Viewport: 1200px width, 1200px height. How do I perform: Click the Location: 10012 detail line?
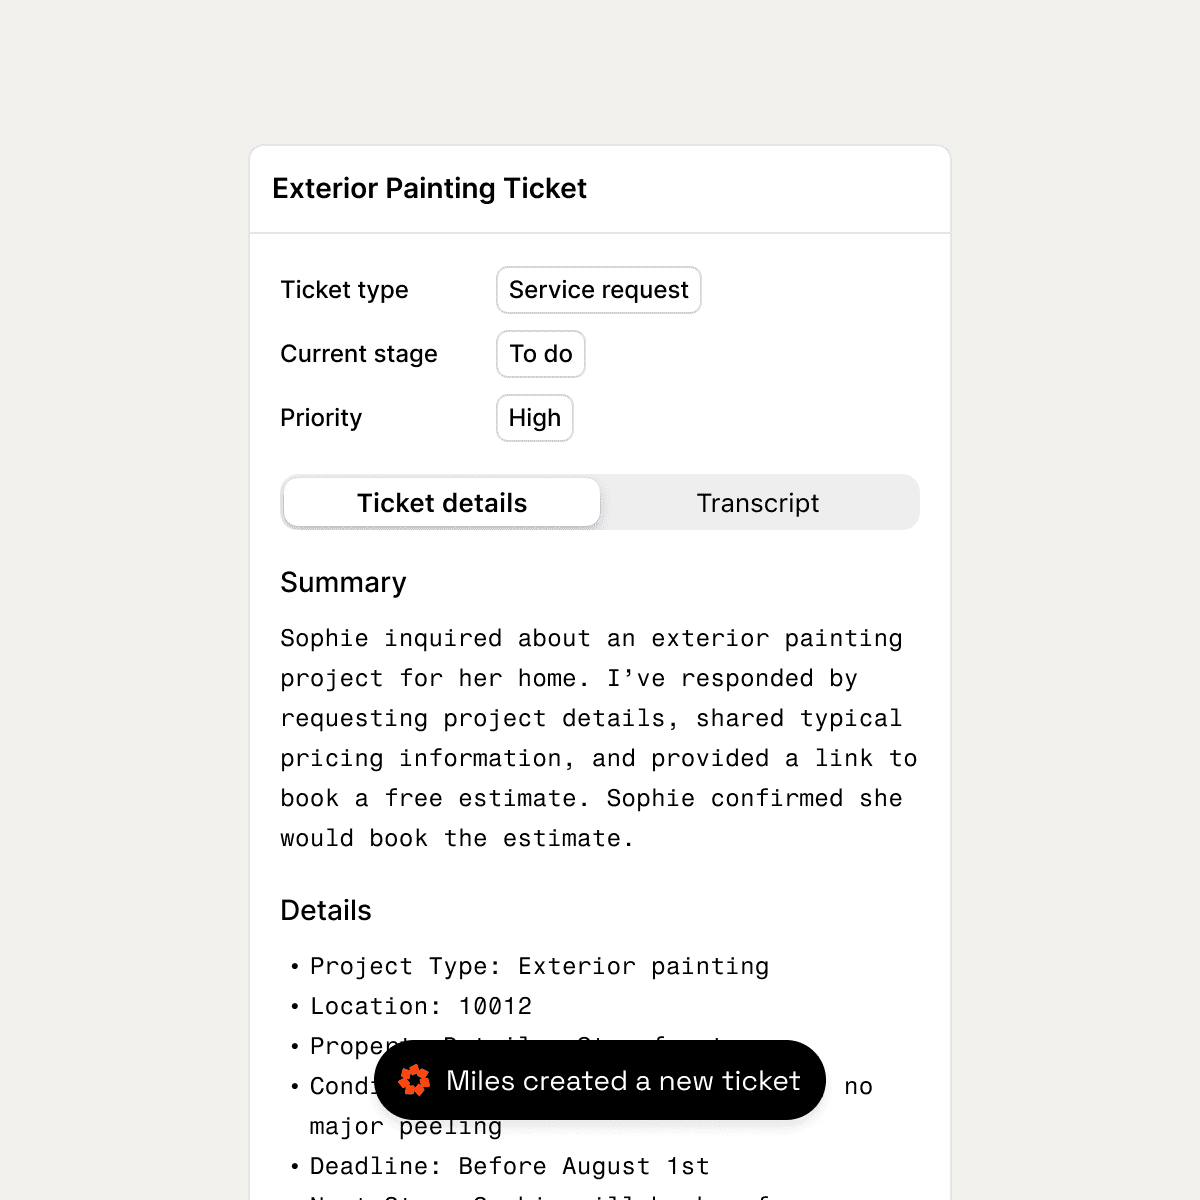[x=420, y=1006]
